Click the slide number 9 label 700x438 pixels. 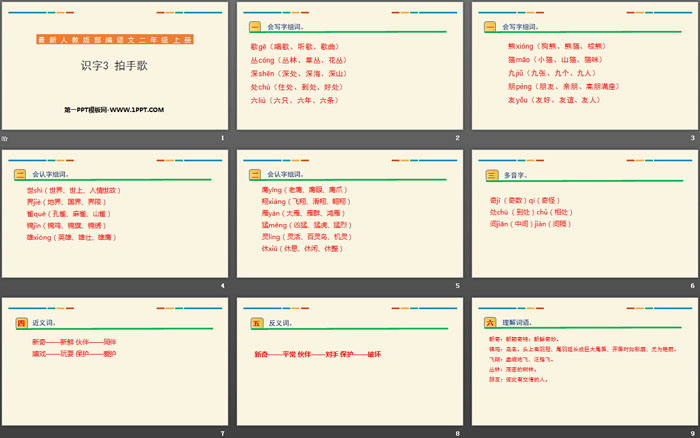click(692, 433)
